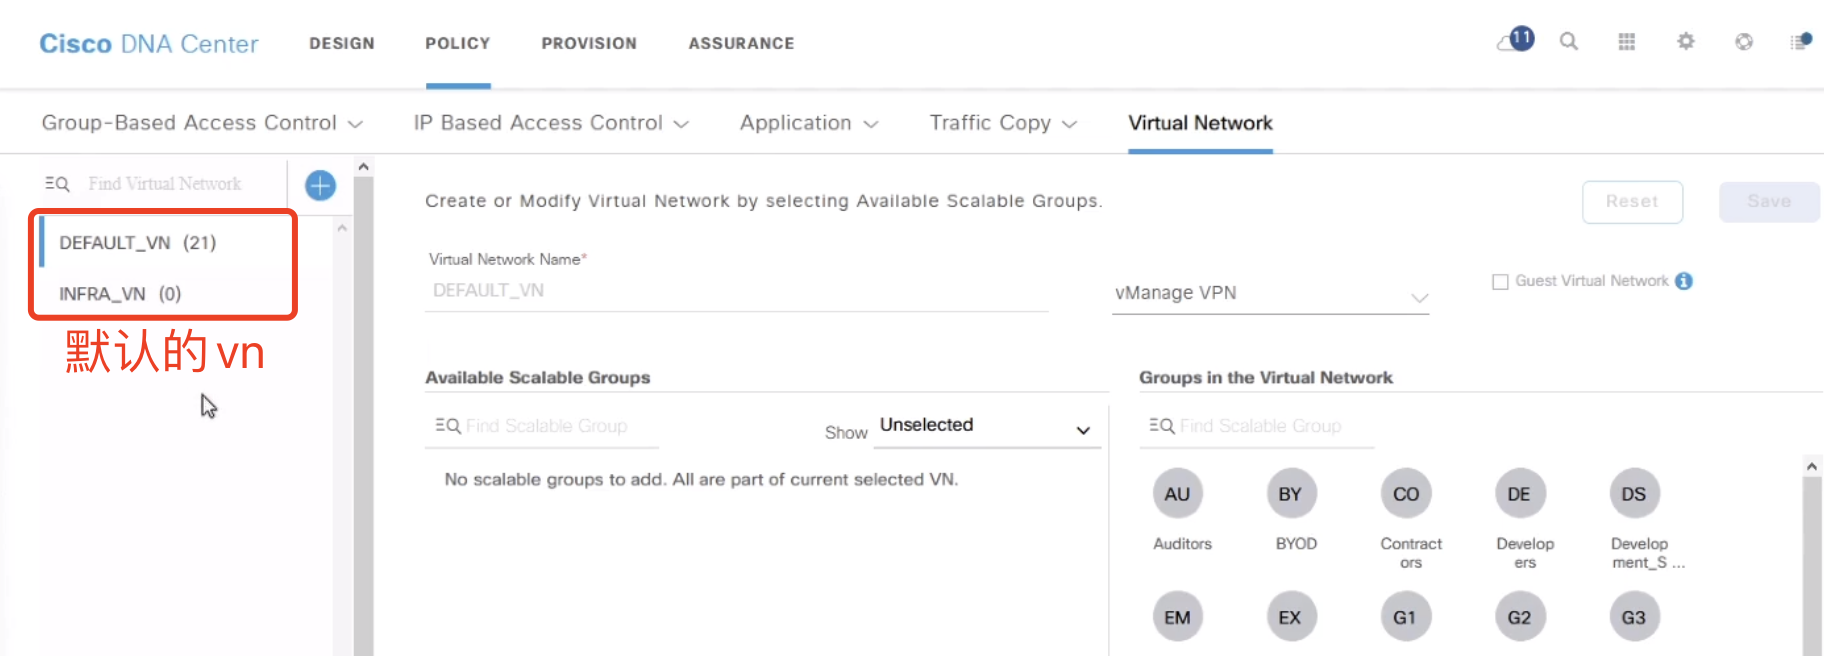This screenshot has height=656, width=1824.
Task: Select the Auditors (AU) group icon
Action: pos(1177,494)
